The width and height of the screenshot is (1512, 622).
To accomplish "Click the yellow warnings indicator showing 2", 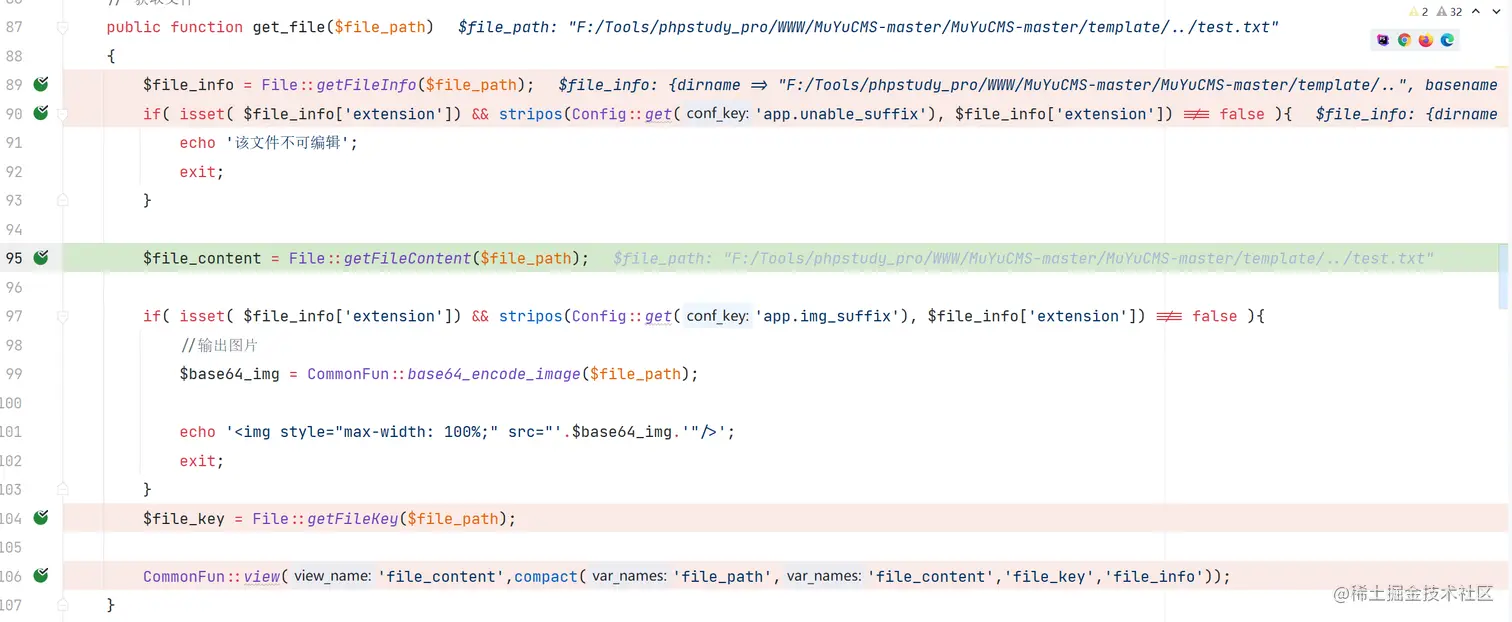I will pyautogui.click(x=1419, y=12).
